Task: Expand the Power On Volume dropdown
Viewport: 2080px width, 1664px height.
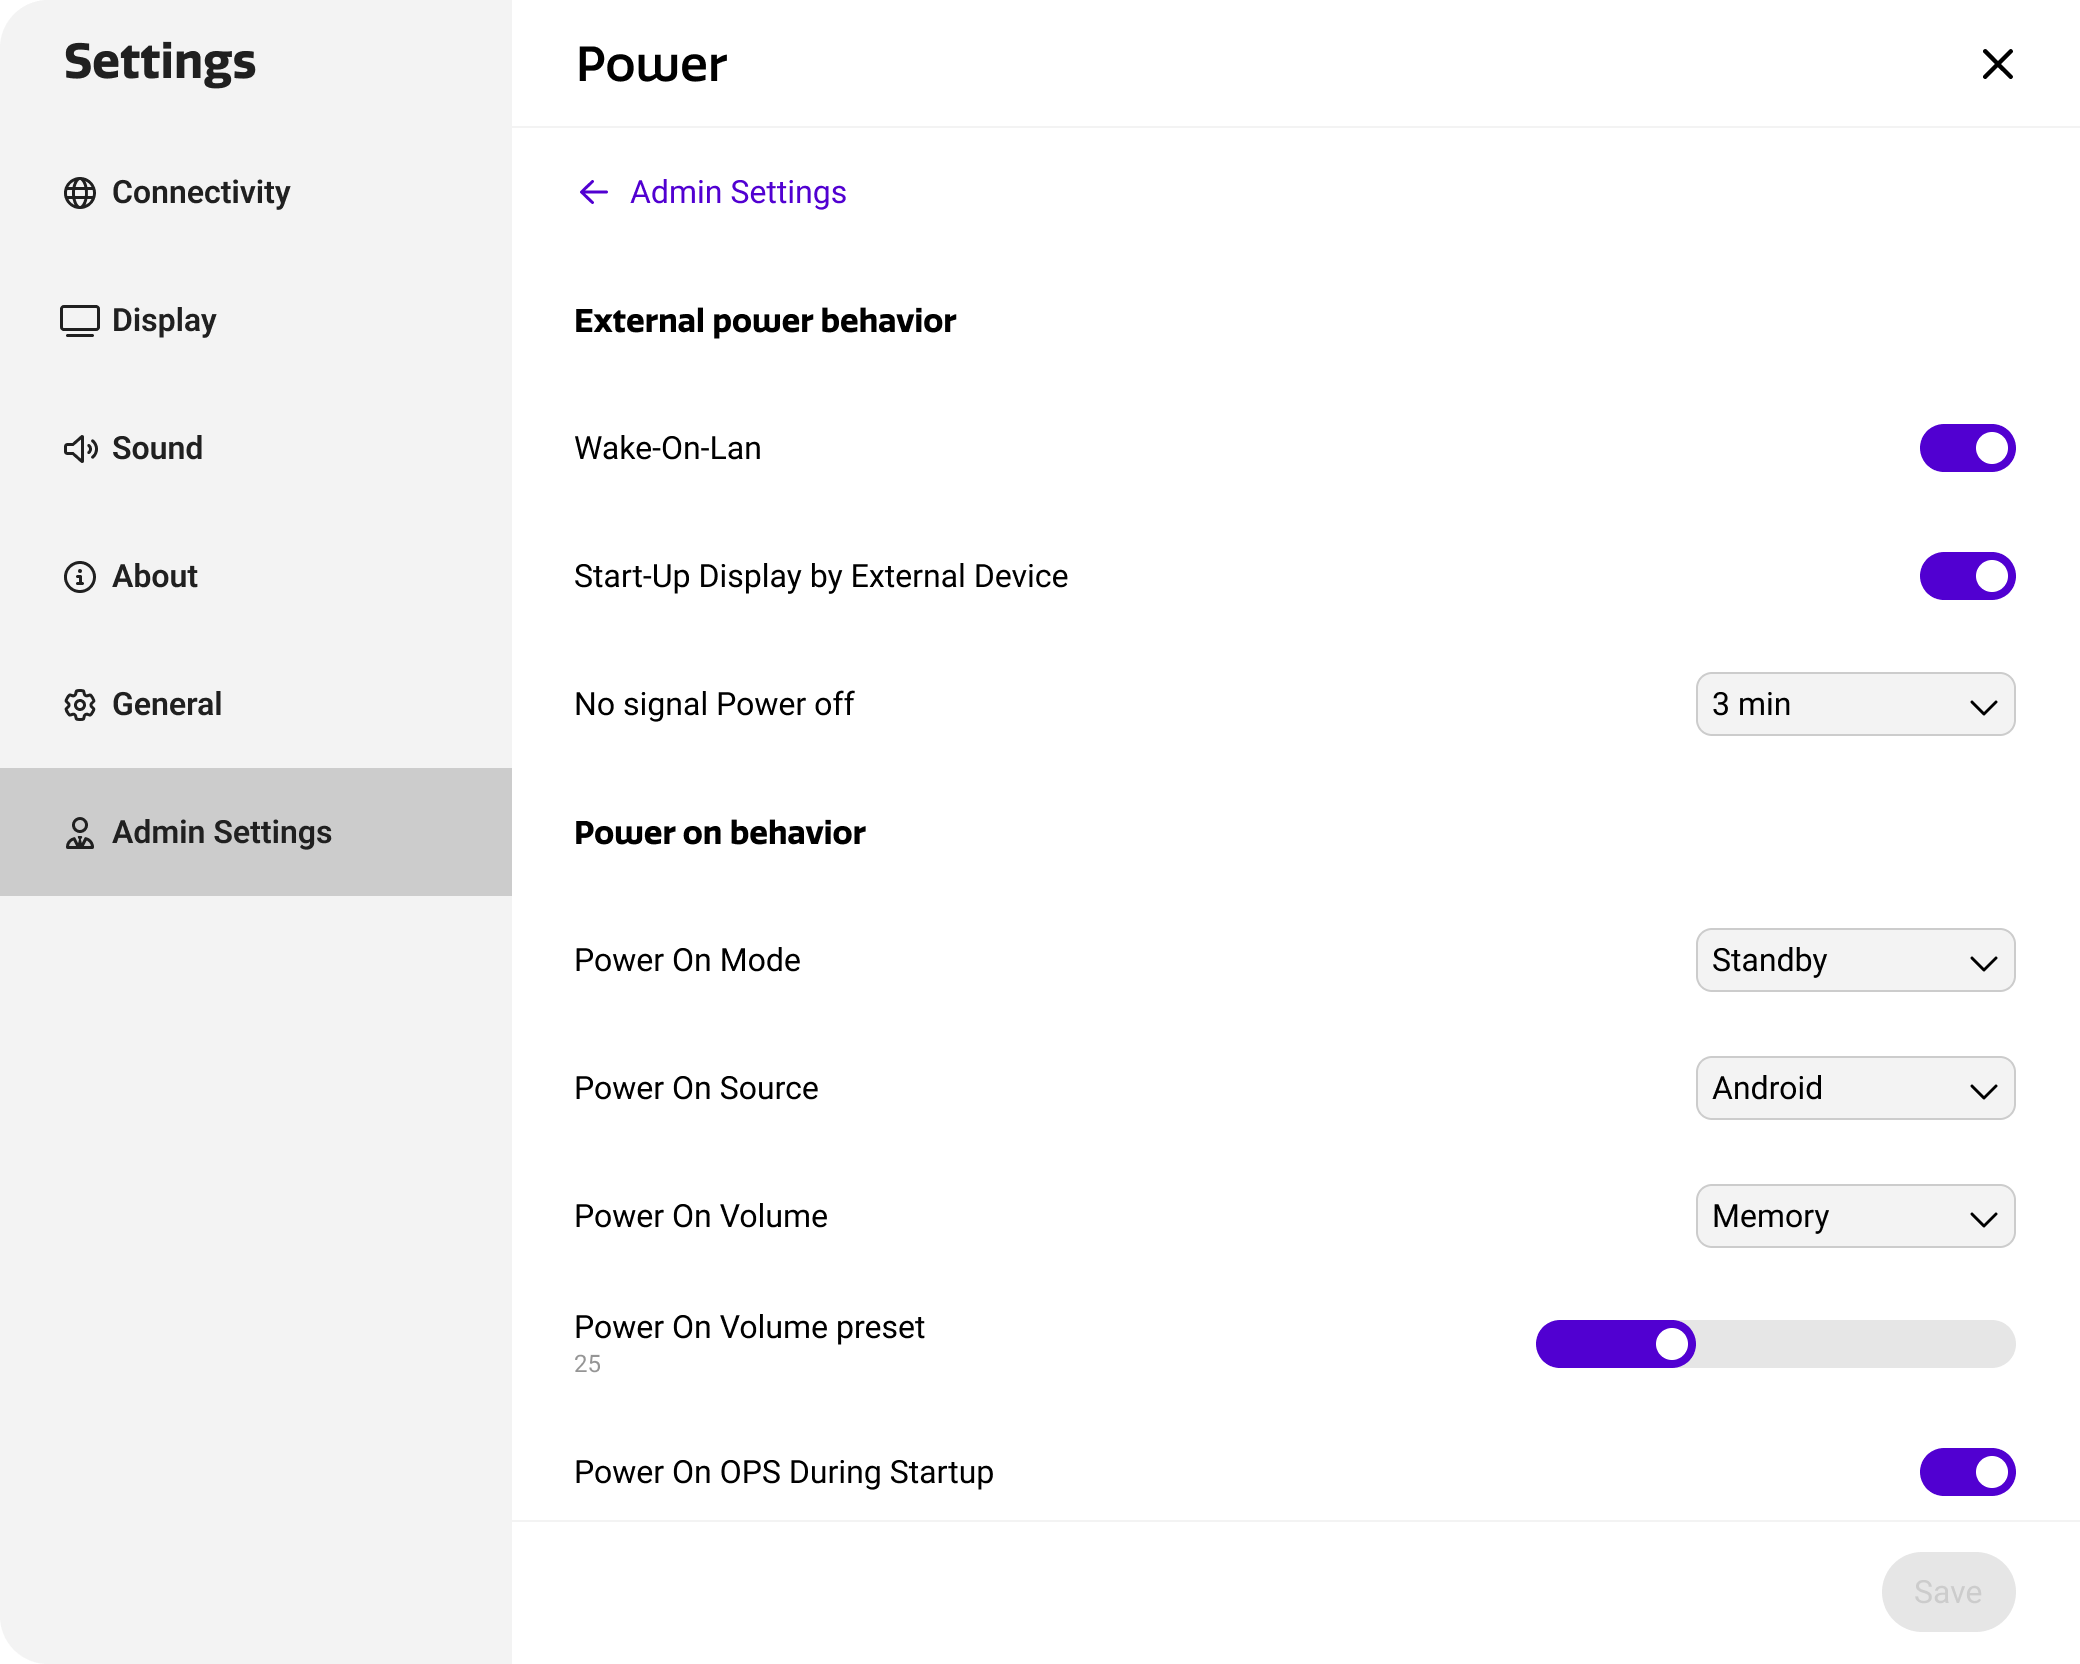Action: (1854, 1216)
